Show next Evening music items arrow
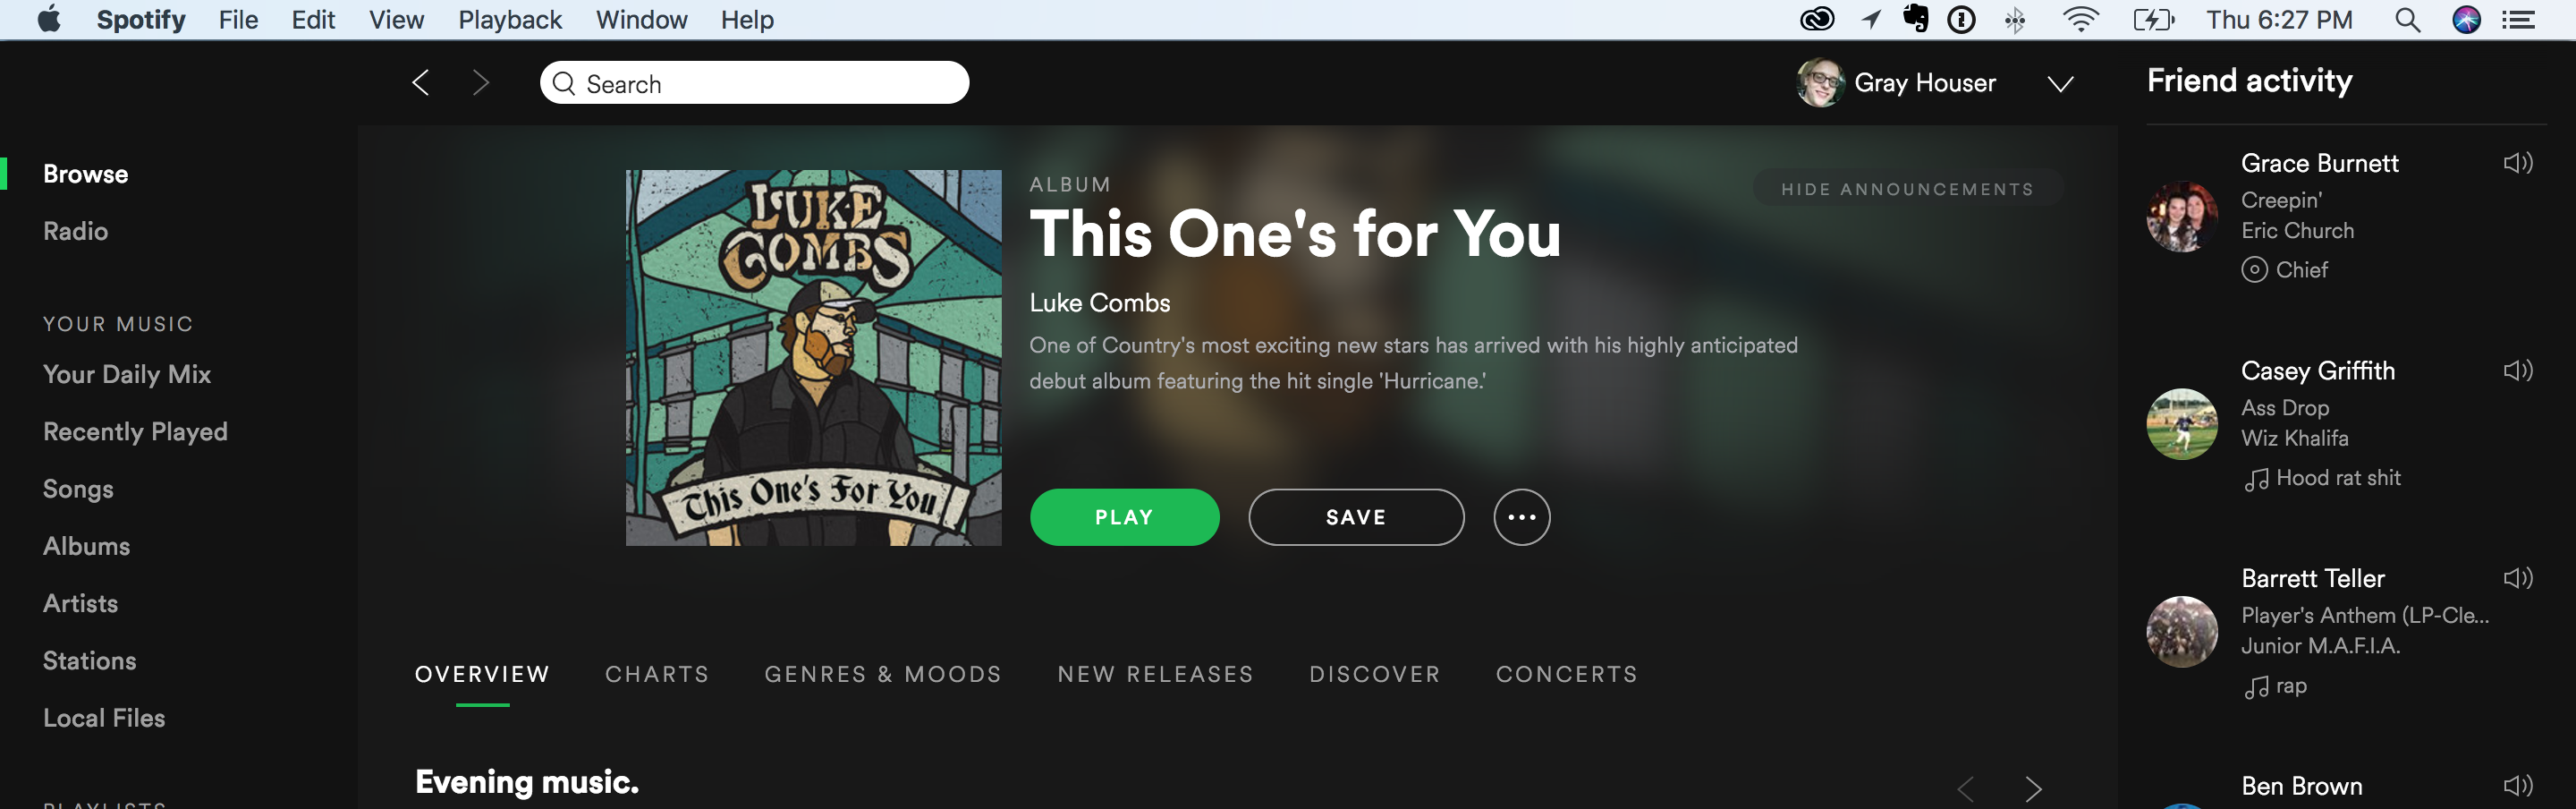2576x809 pixels. coord(2032,789)
